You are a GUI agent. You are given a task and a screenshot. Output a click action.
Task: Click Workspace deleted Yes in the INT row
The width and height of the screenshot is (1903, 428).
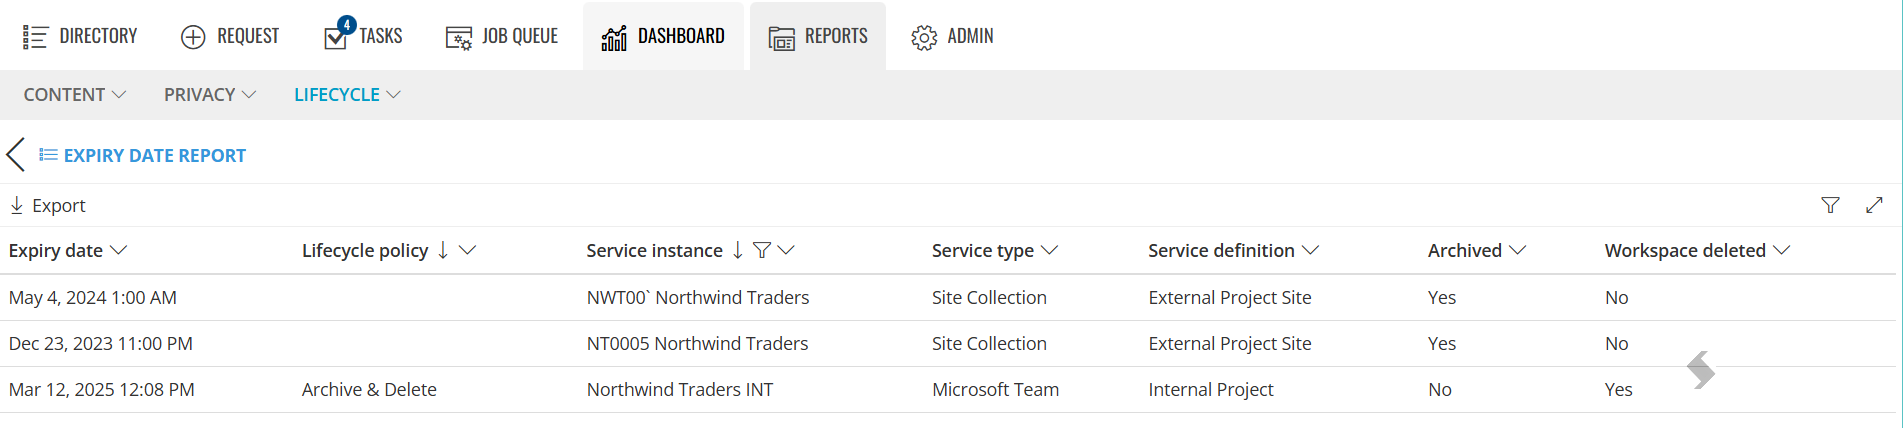(1619, 389)
